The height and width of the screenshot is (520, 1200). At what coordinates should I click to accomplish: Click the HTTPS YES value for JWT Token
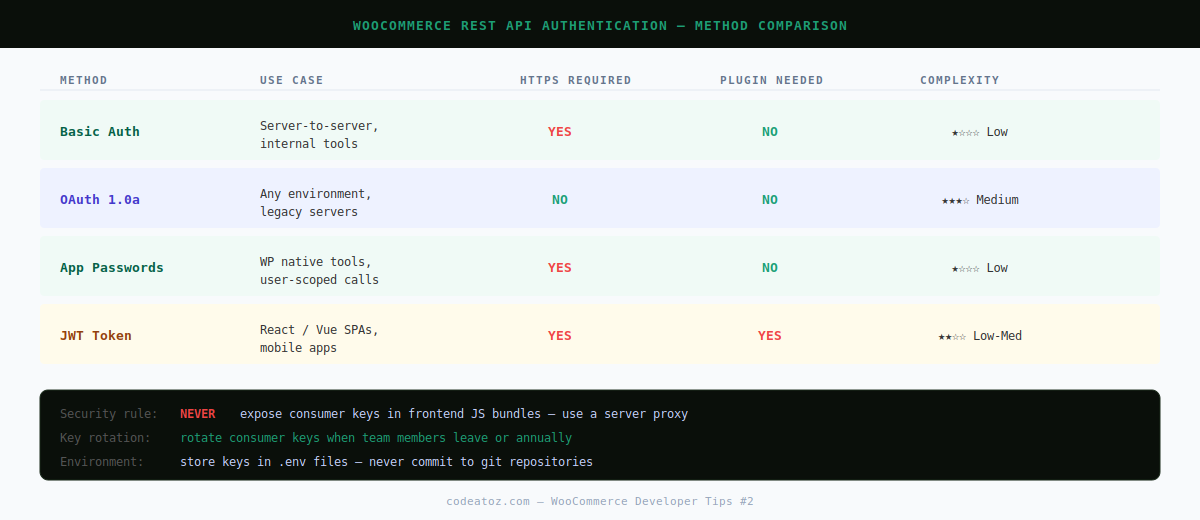(x=560, y=335)
